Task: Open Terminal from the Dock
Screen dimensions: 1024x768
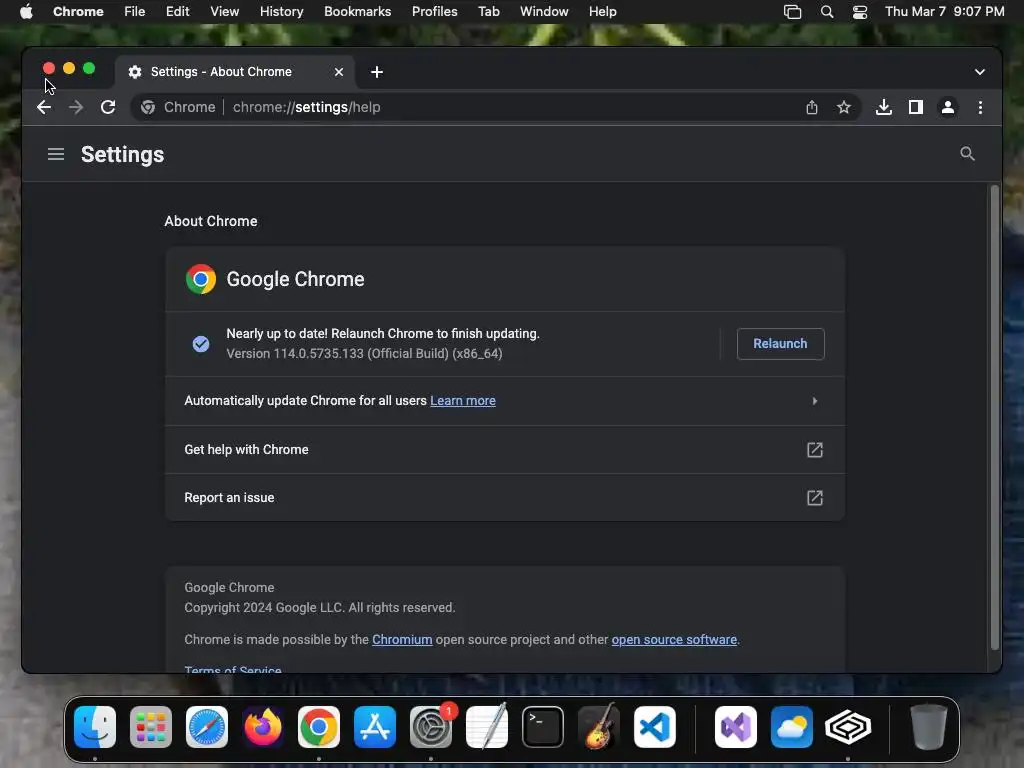Action: (543, 727)
